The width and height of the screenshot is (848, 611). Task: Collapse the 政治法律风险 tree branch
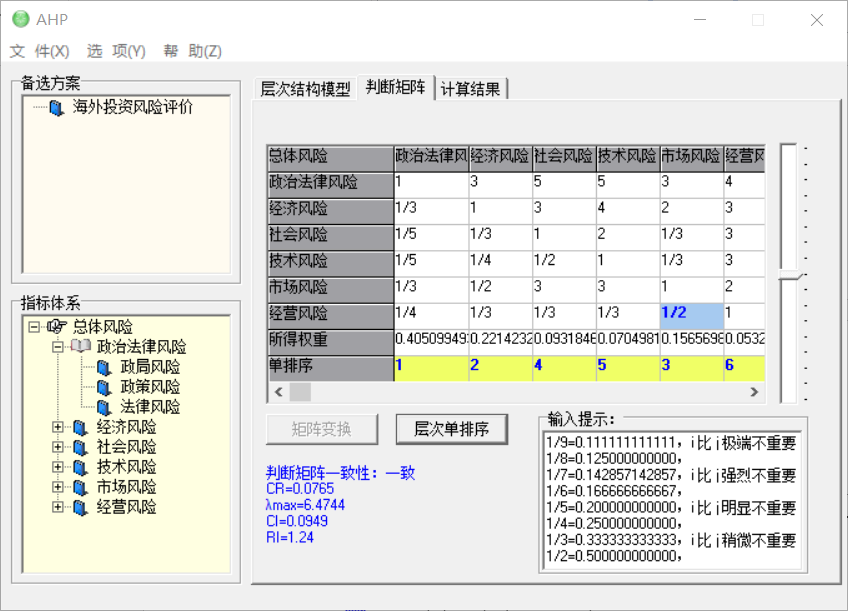click(58, 347)
